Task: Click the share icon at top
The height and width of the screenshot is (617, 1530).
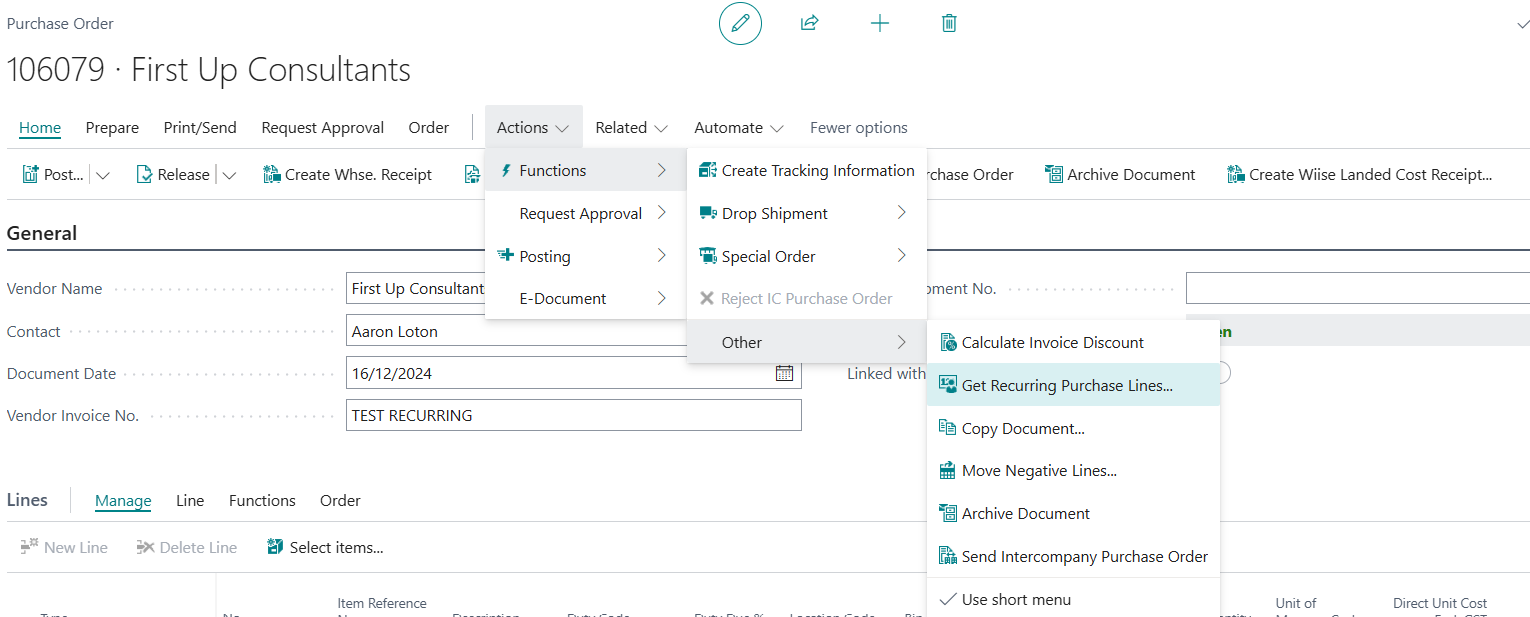Action: (810, 23)
